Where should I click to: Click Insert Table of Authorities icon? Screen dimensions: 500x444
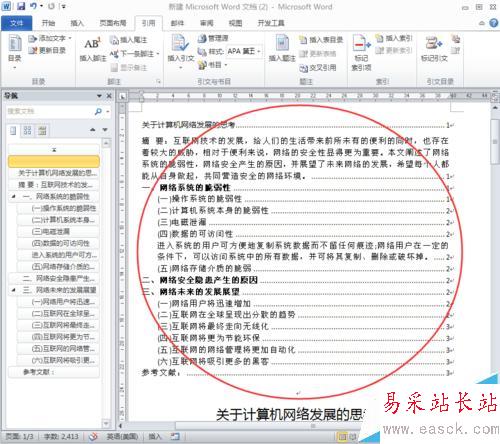click(456, 39)
